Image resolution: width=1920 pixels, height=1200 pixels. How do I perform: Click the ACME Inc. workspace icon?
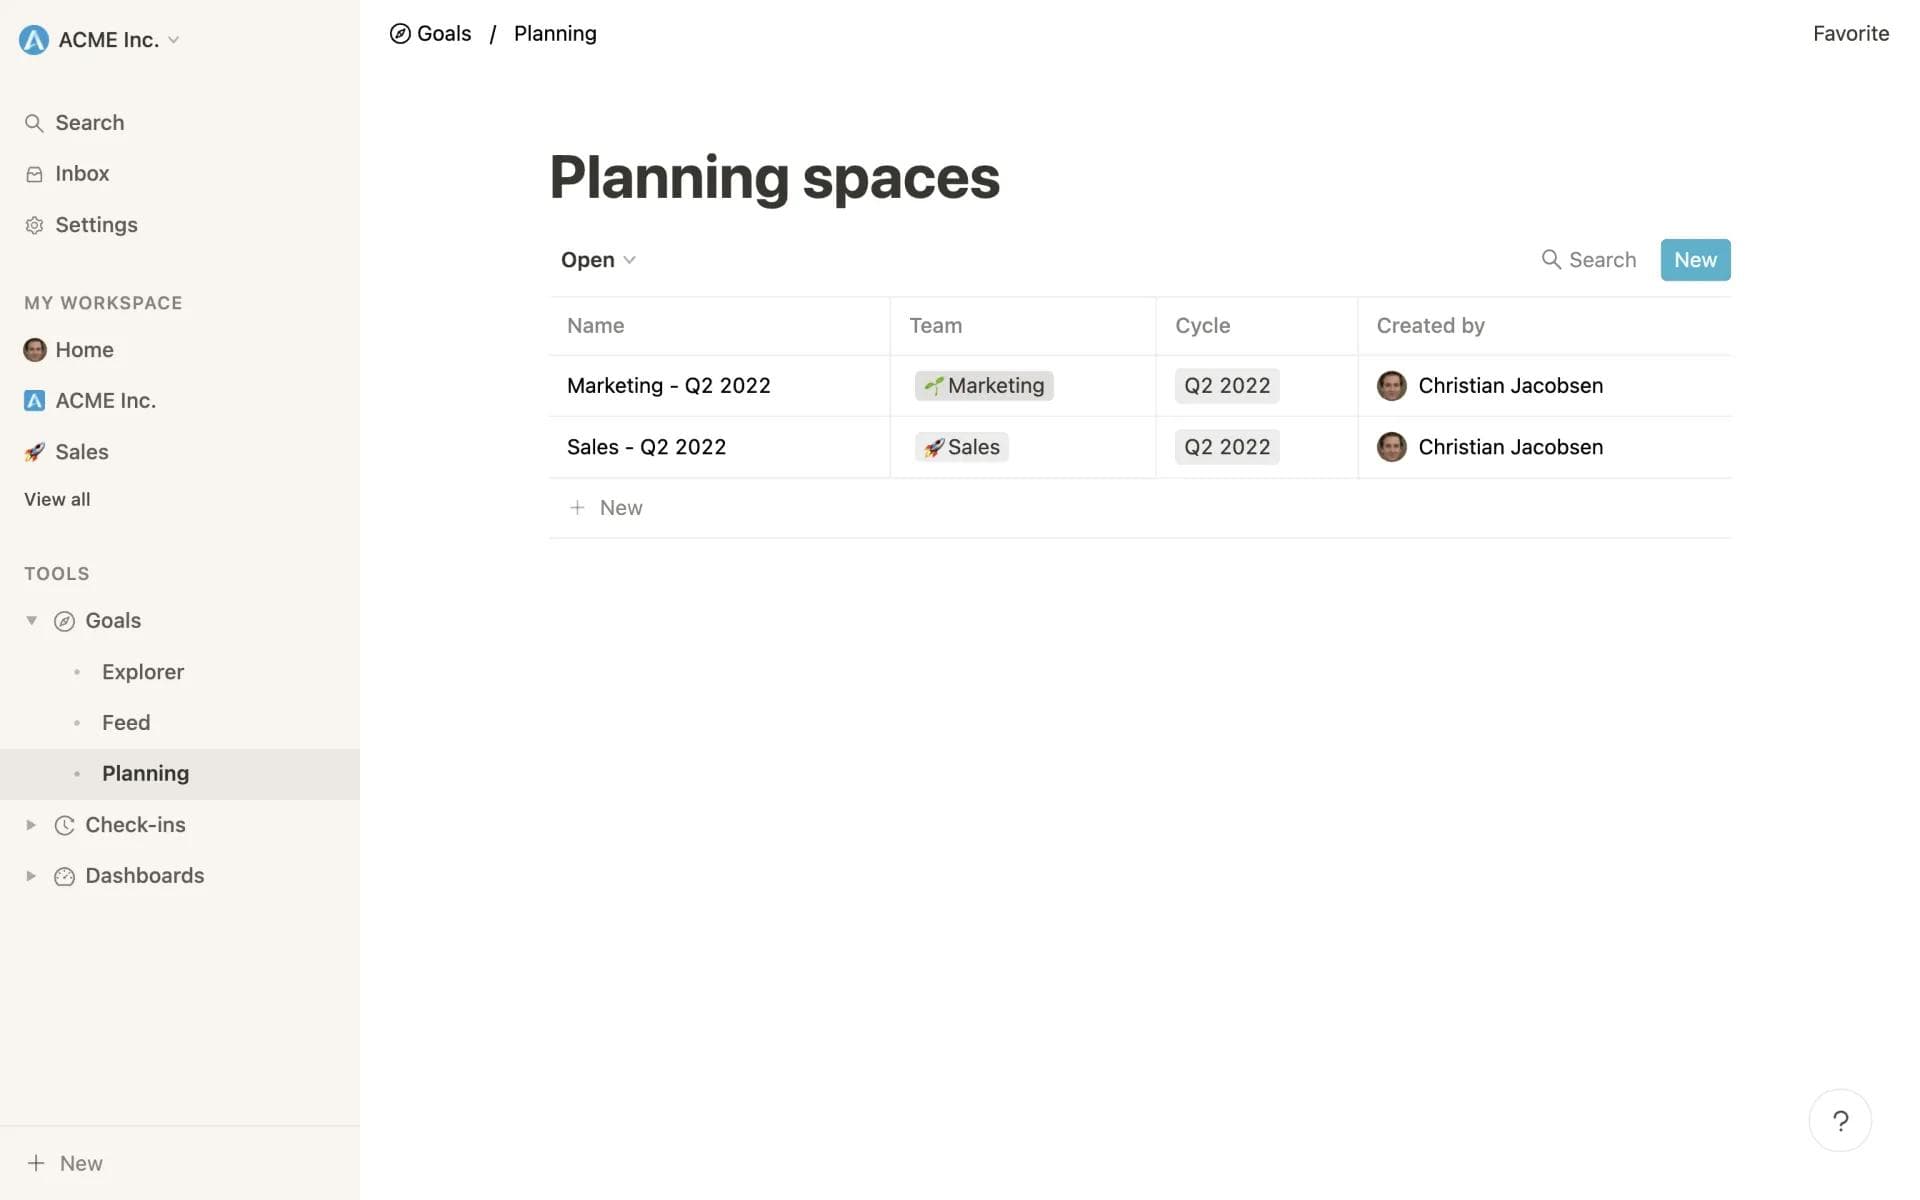point(33,39)
